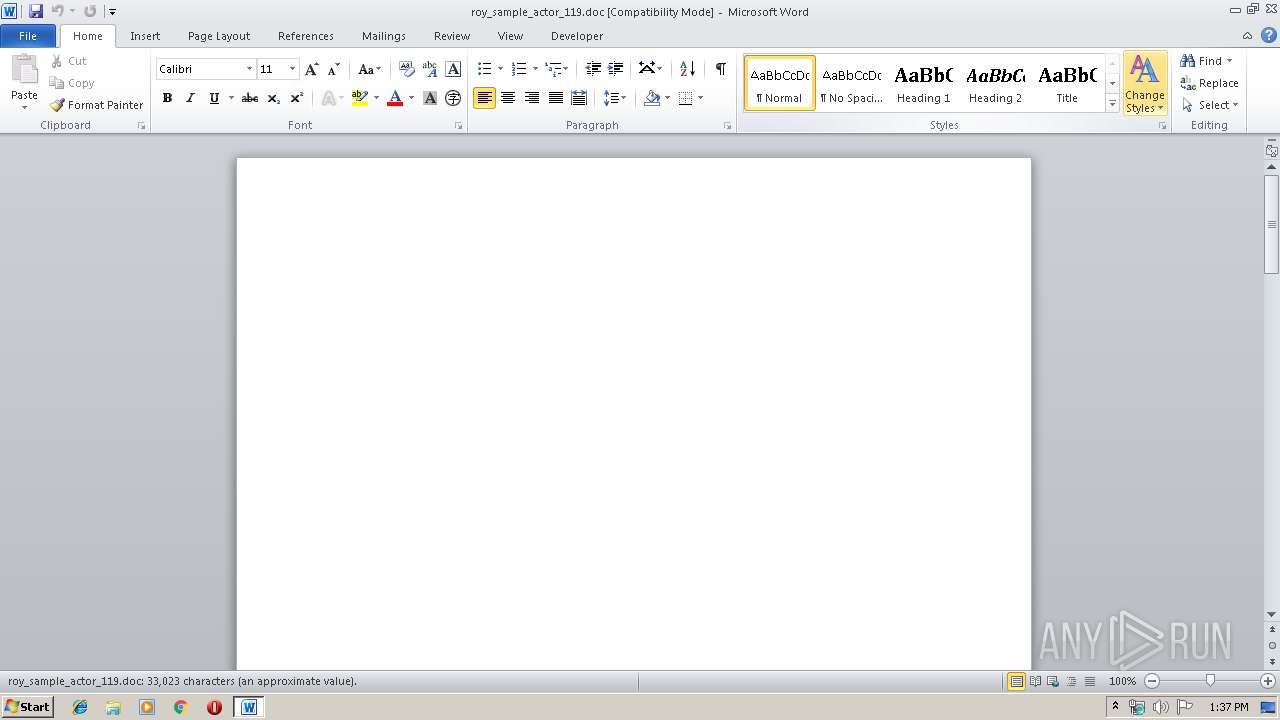Image resolution: width=1280 pixels, height=720 pixels.
Task: Click the Replace button
Action: [x=1210, y=83]
